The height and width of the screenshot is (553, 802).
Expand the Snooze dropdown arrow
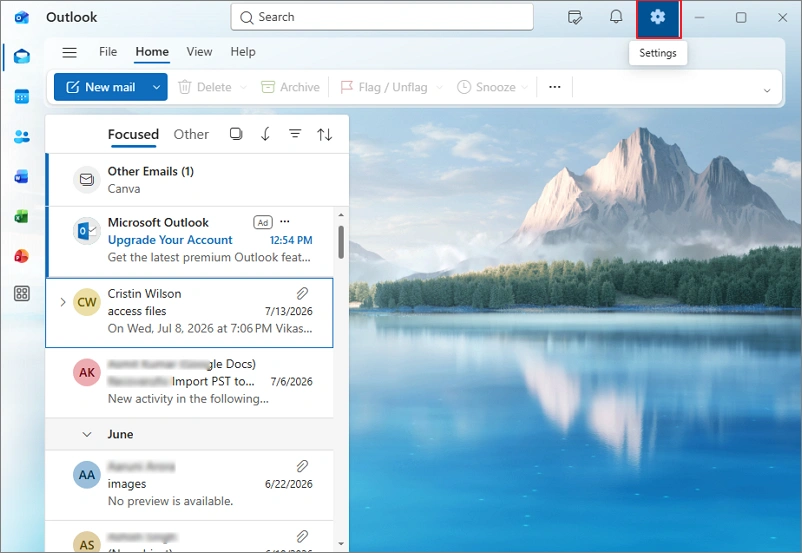(x=524, y=87)
